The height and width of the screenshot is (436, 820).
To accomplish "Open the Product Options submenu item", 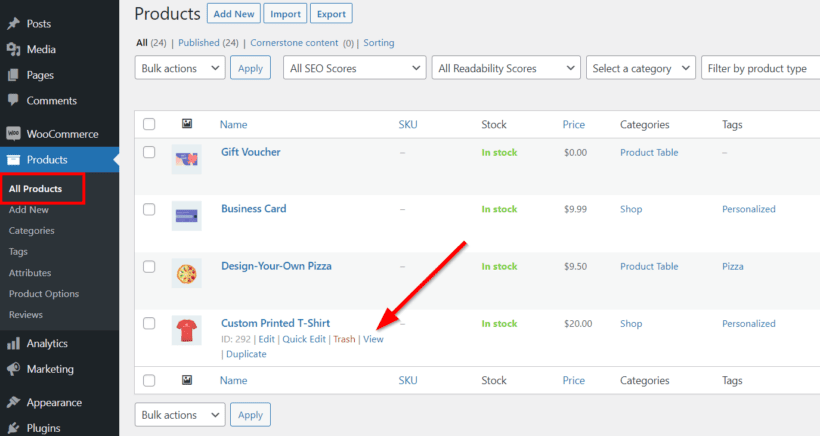I will click(44, 294).
